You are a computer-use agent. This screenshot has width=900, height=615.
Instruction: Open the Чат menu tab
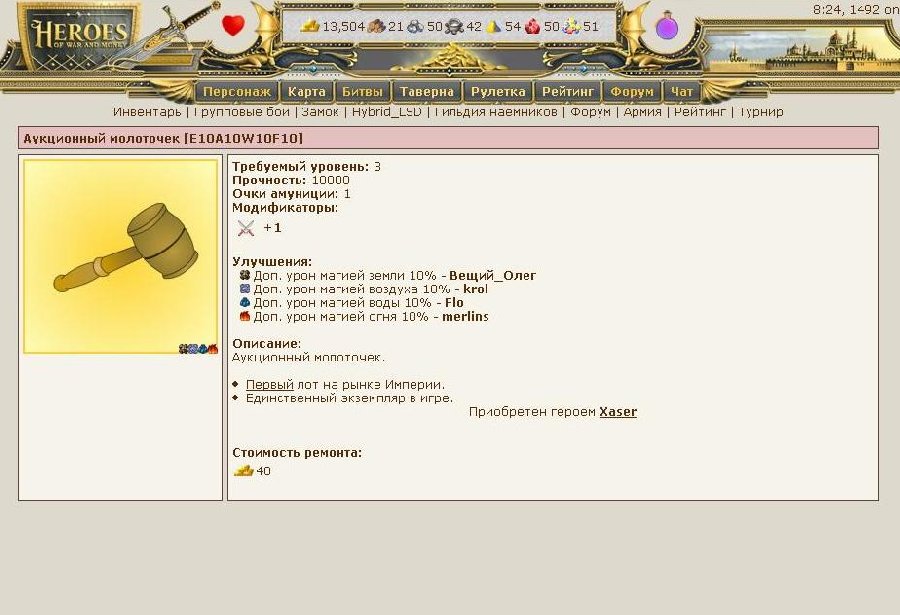682,92
